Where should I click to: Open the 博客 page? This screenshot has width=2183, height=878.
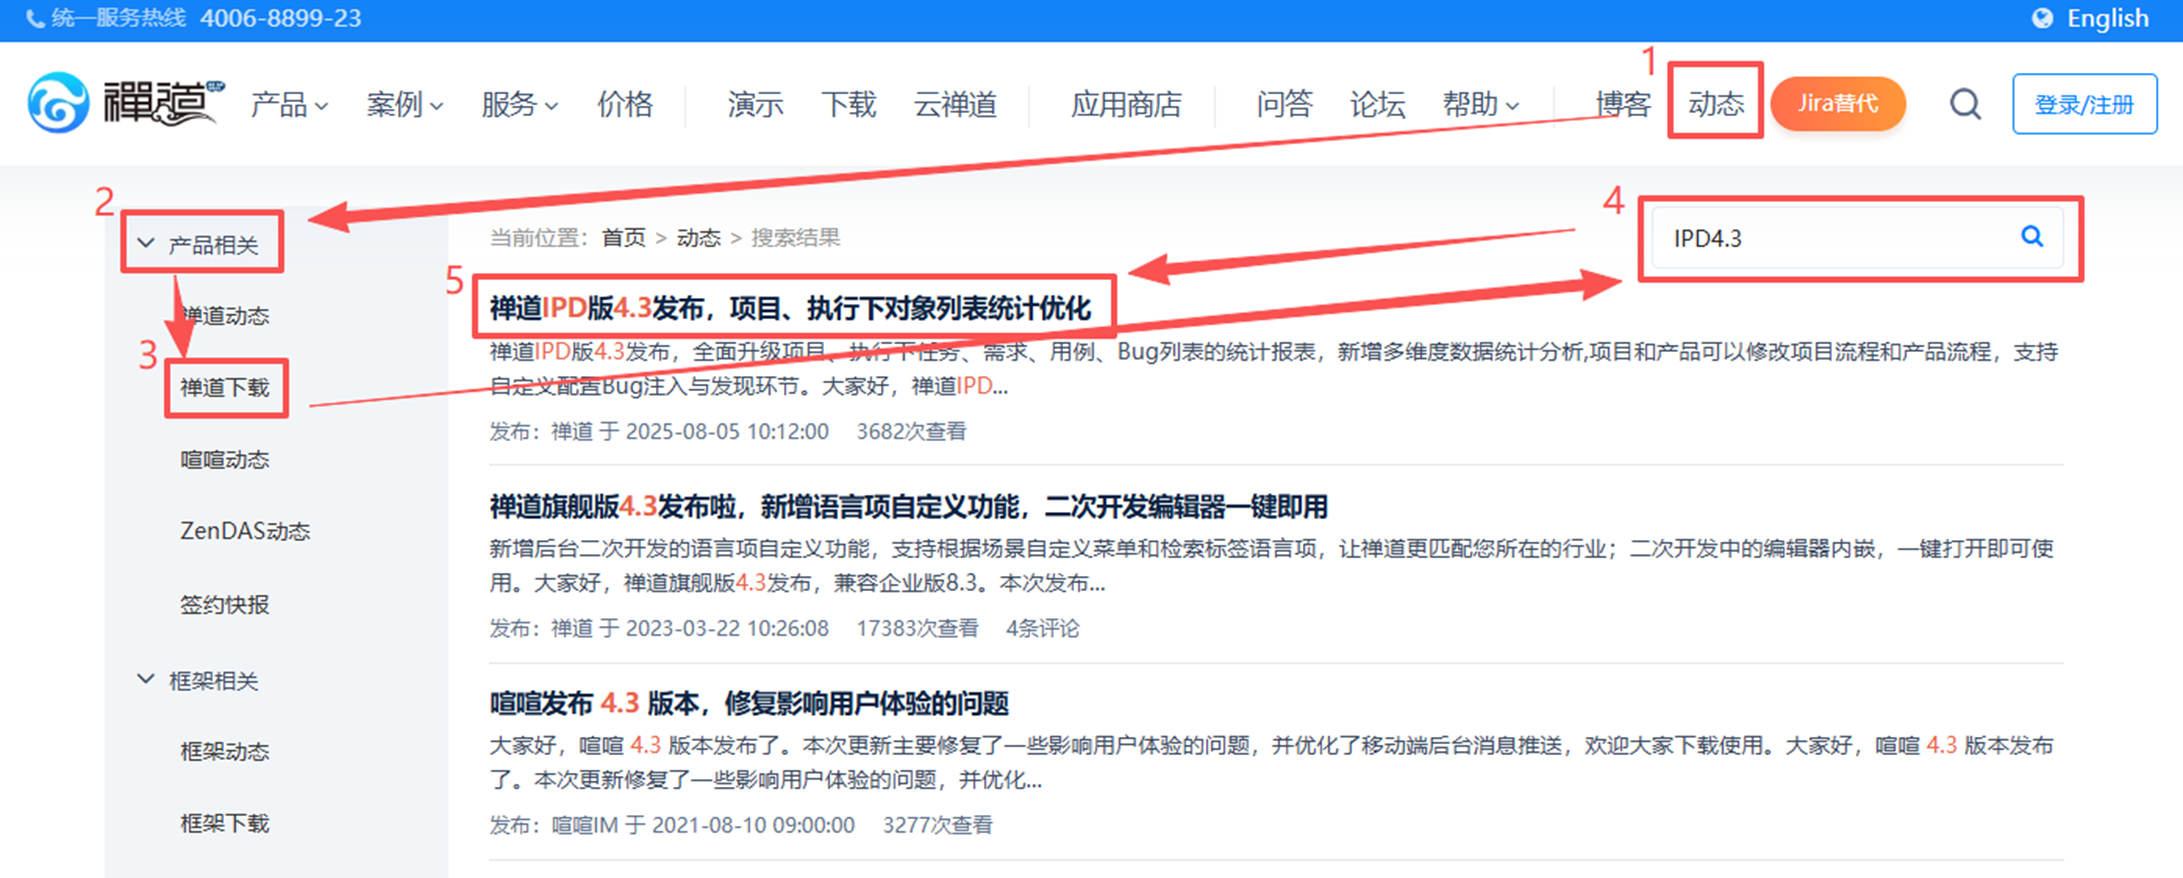[x=1622, y=104]
